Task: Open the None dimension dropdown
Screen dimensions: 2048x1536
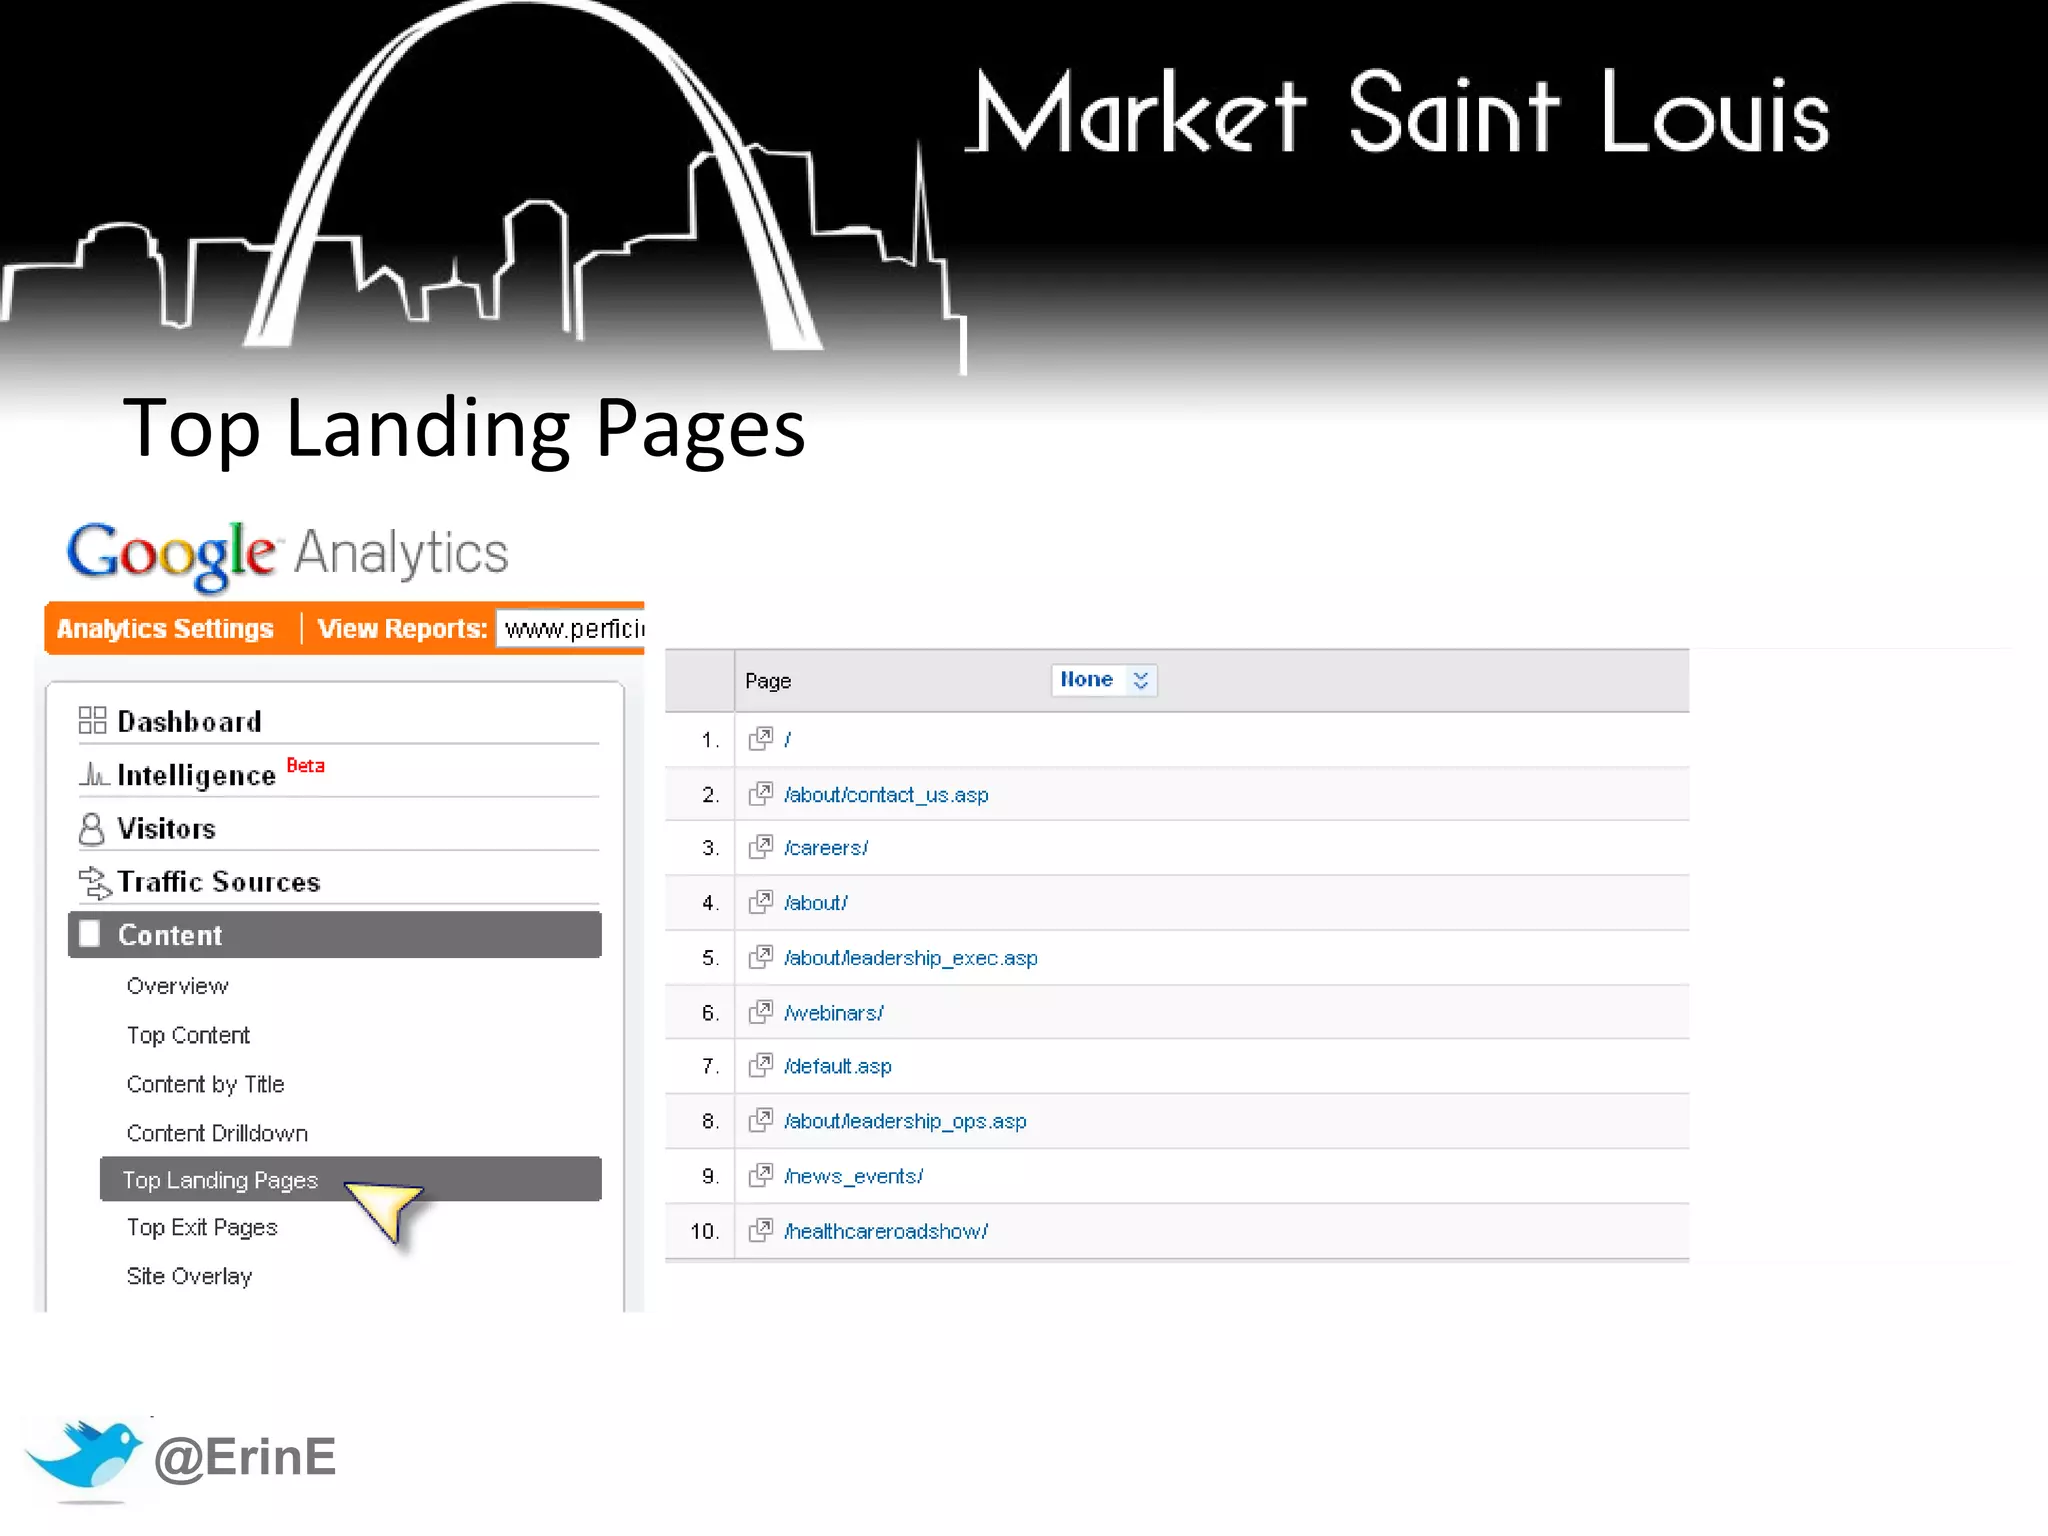Action: (x=1105, y=680)
